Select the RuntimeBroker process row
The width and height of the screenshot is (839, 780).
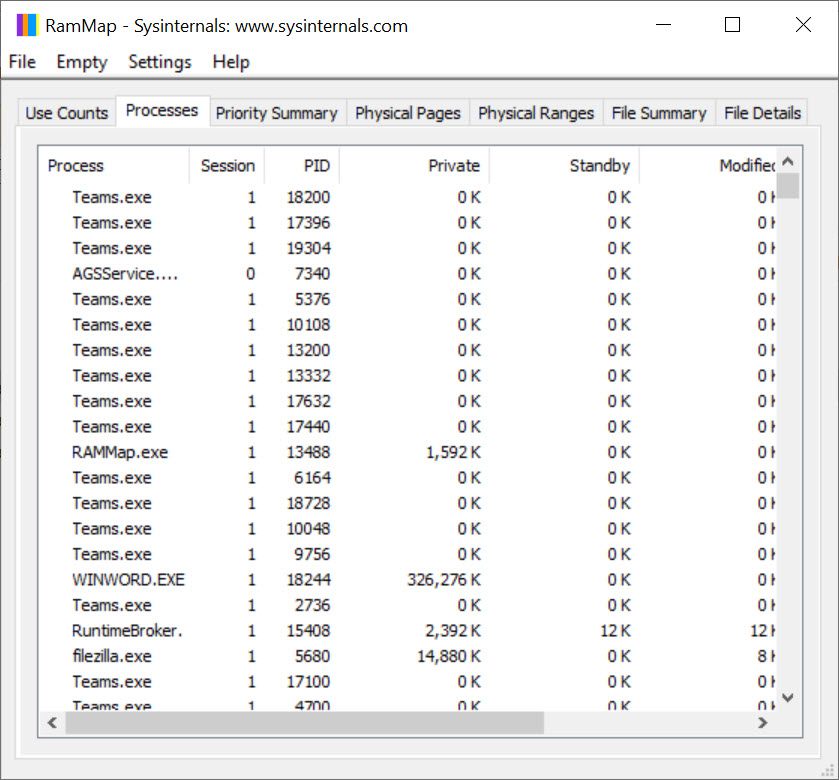(x=407, y=631)
